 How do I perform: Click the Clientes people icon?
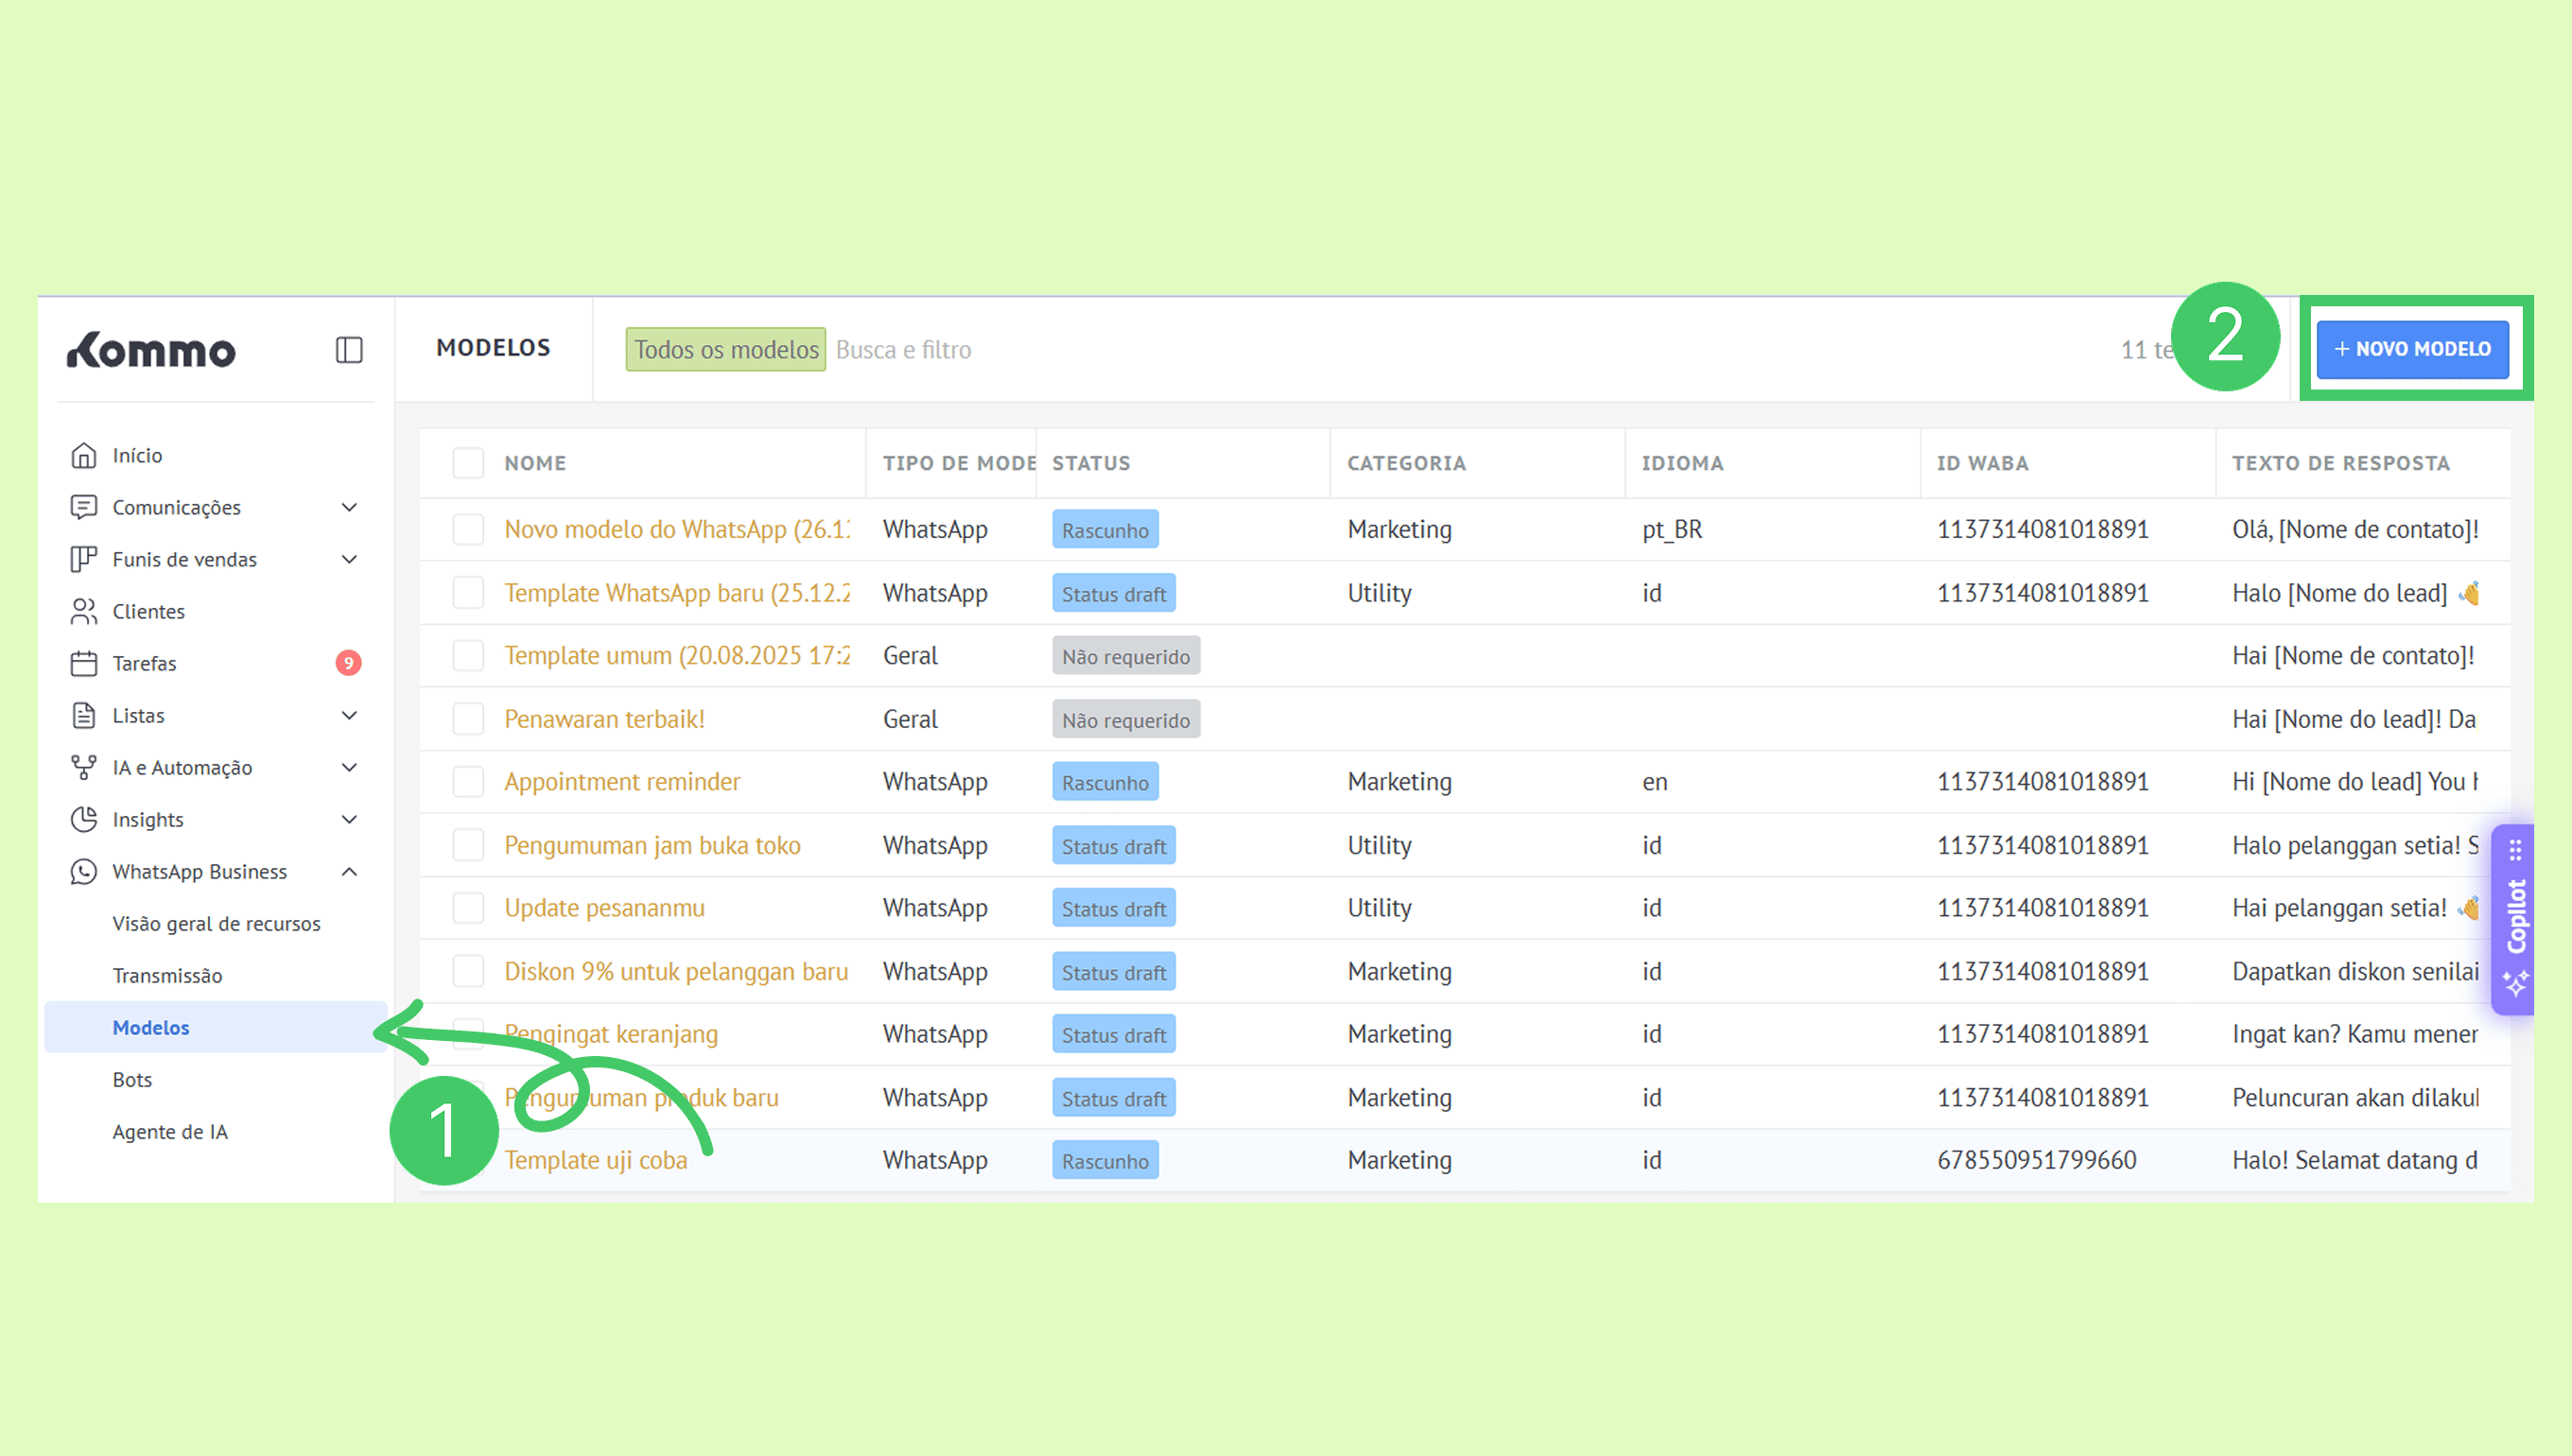coord(84,611)
